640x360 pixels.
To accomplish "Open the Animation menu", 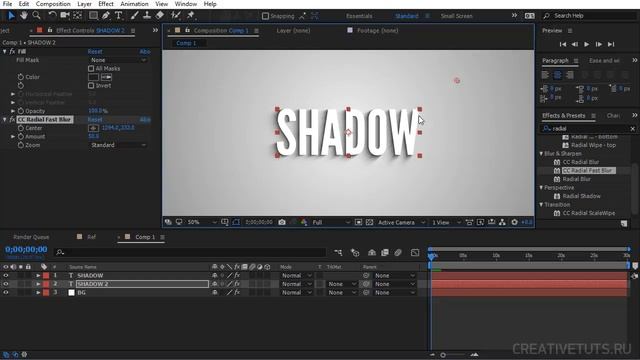I will pos(134,4).
